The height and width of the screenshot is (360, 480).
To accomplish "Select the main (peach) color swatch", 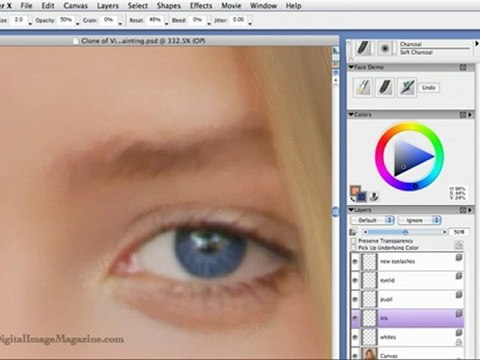I will 355,191.
